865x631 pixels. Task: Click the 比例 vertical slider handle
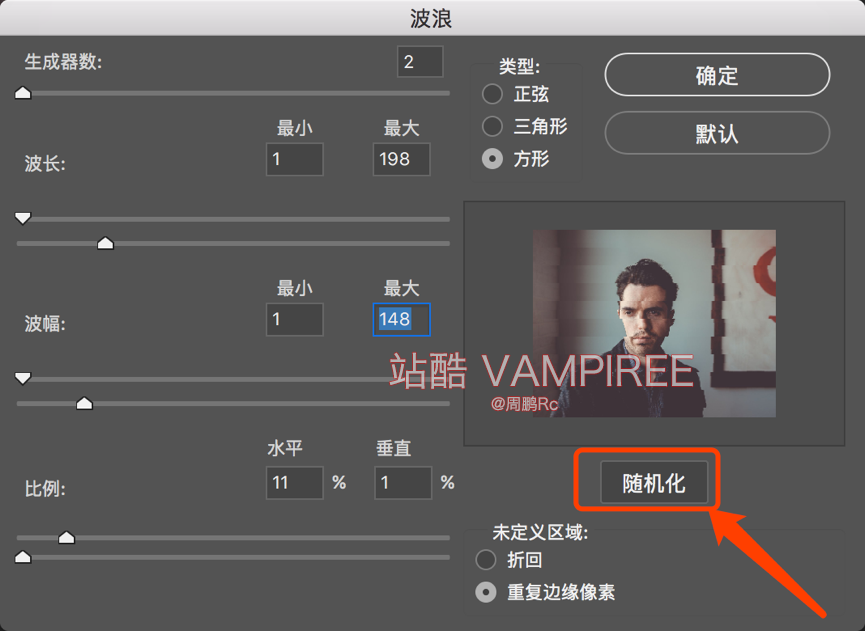pos(23,557)
